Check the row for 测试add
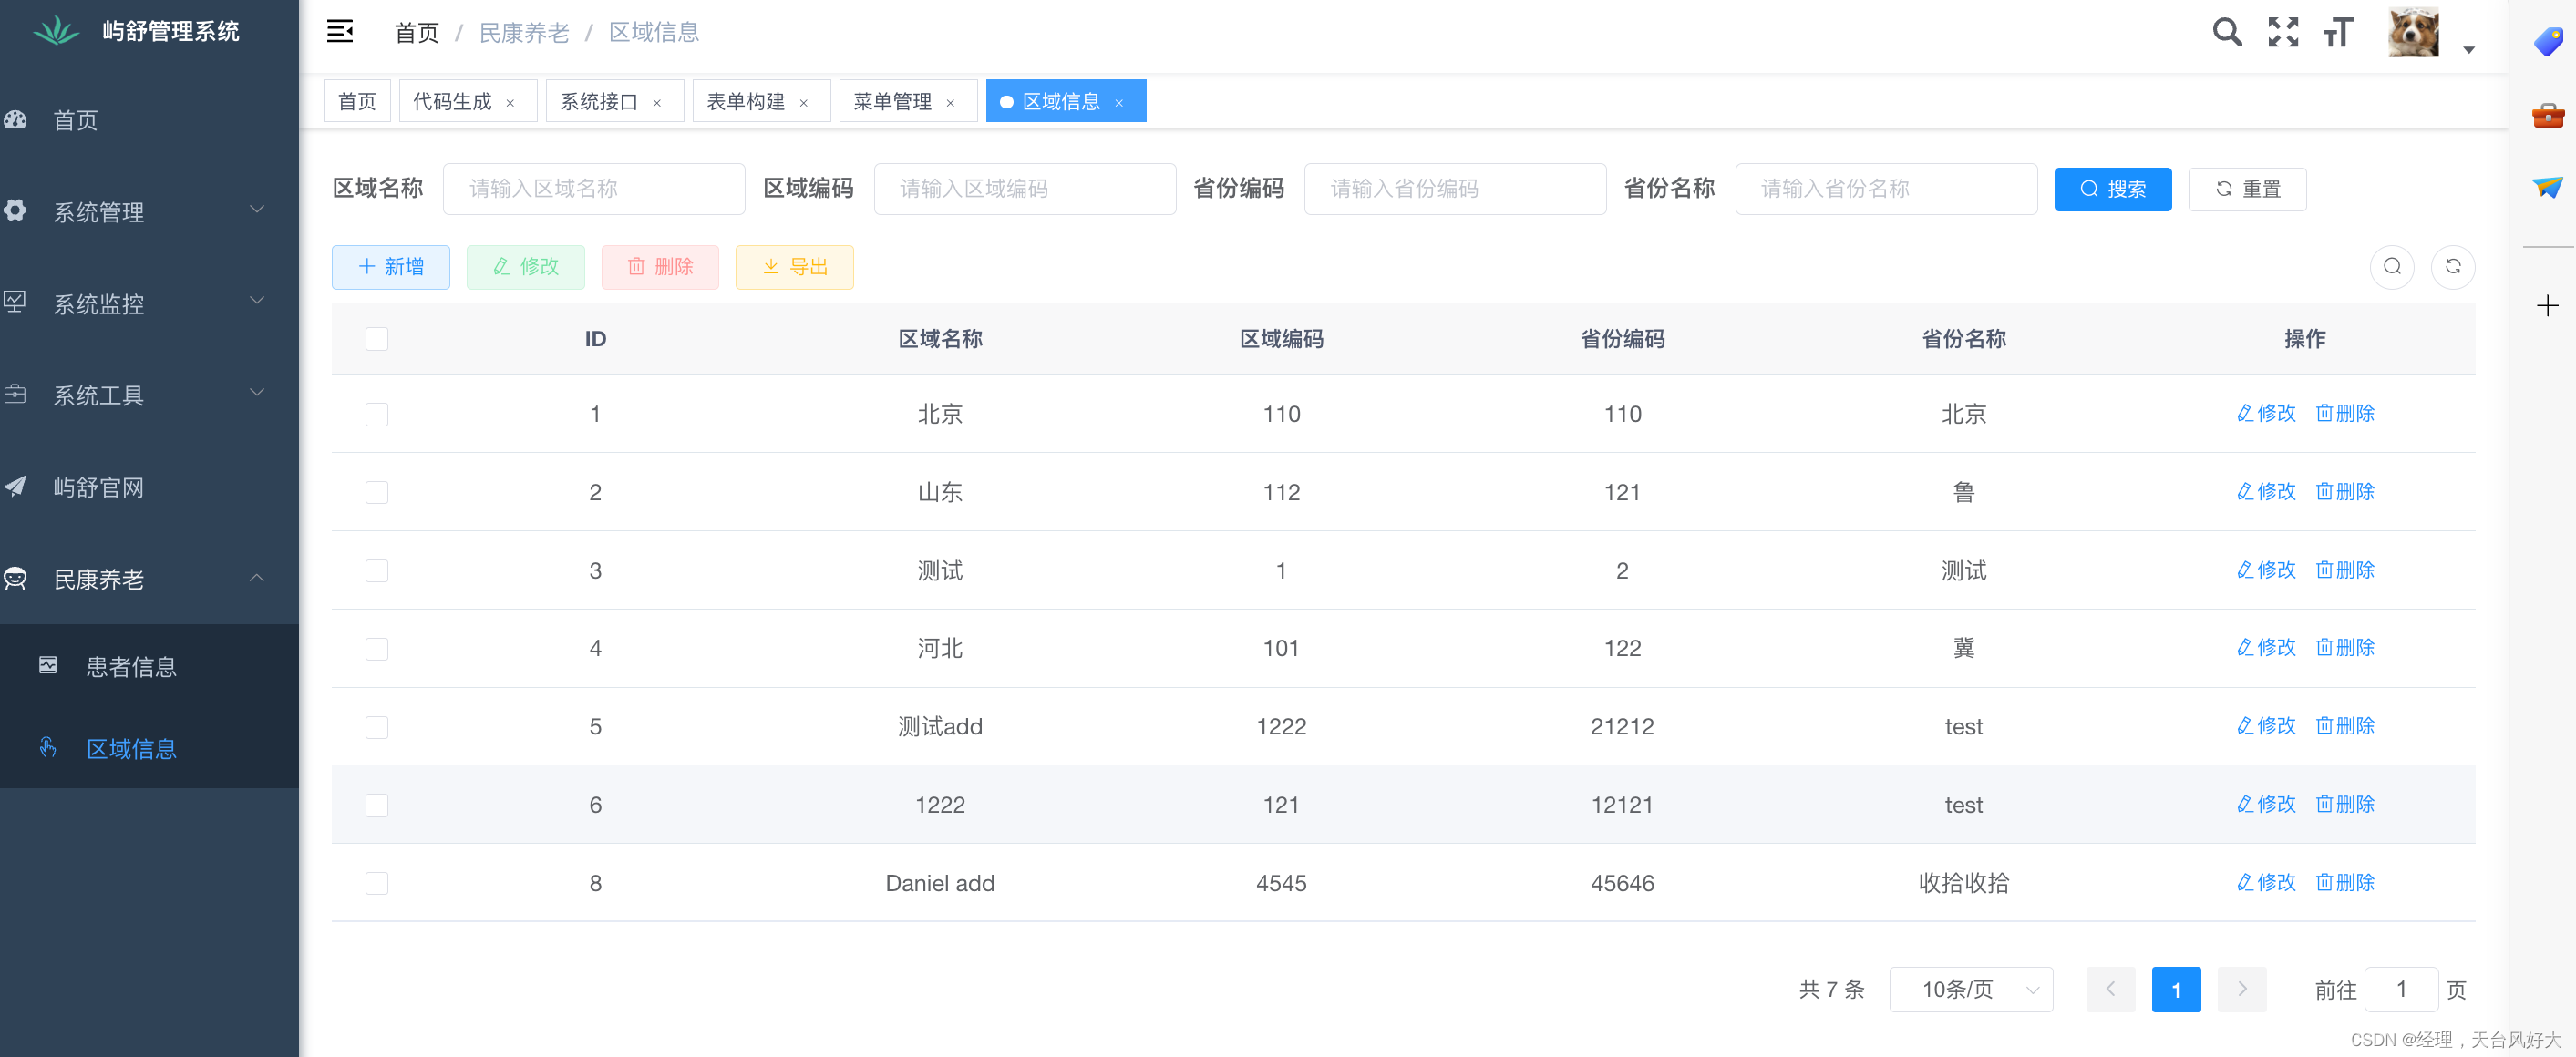This screenshot has width=2576, height=1057. [377, 727]
